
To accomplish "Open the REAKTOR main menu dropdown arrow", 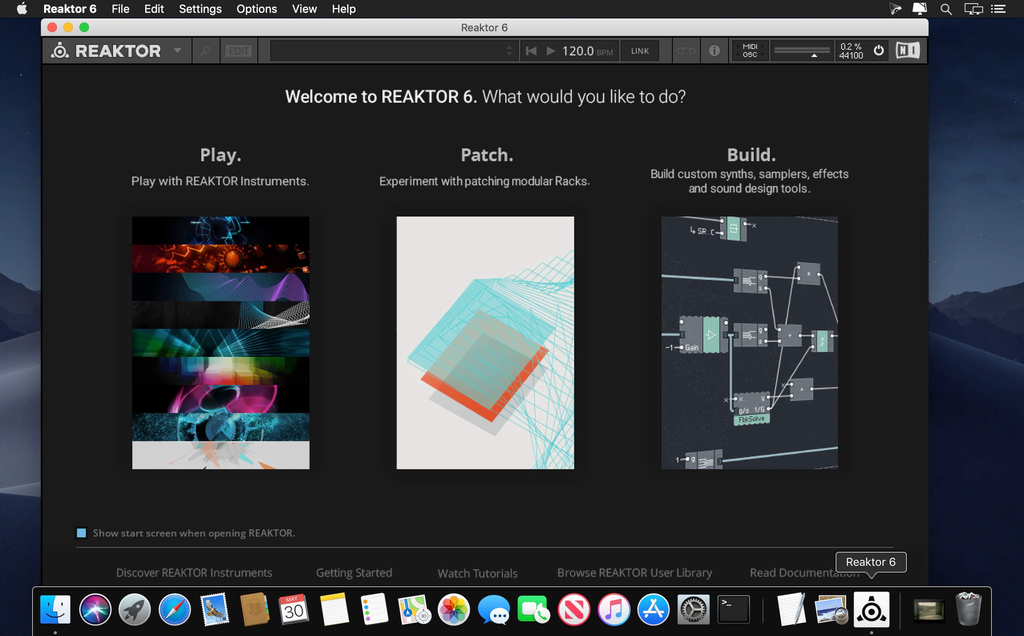I will [x=178, y=51].
